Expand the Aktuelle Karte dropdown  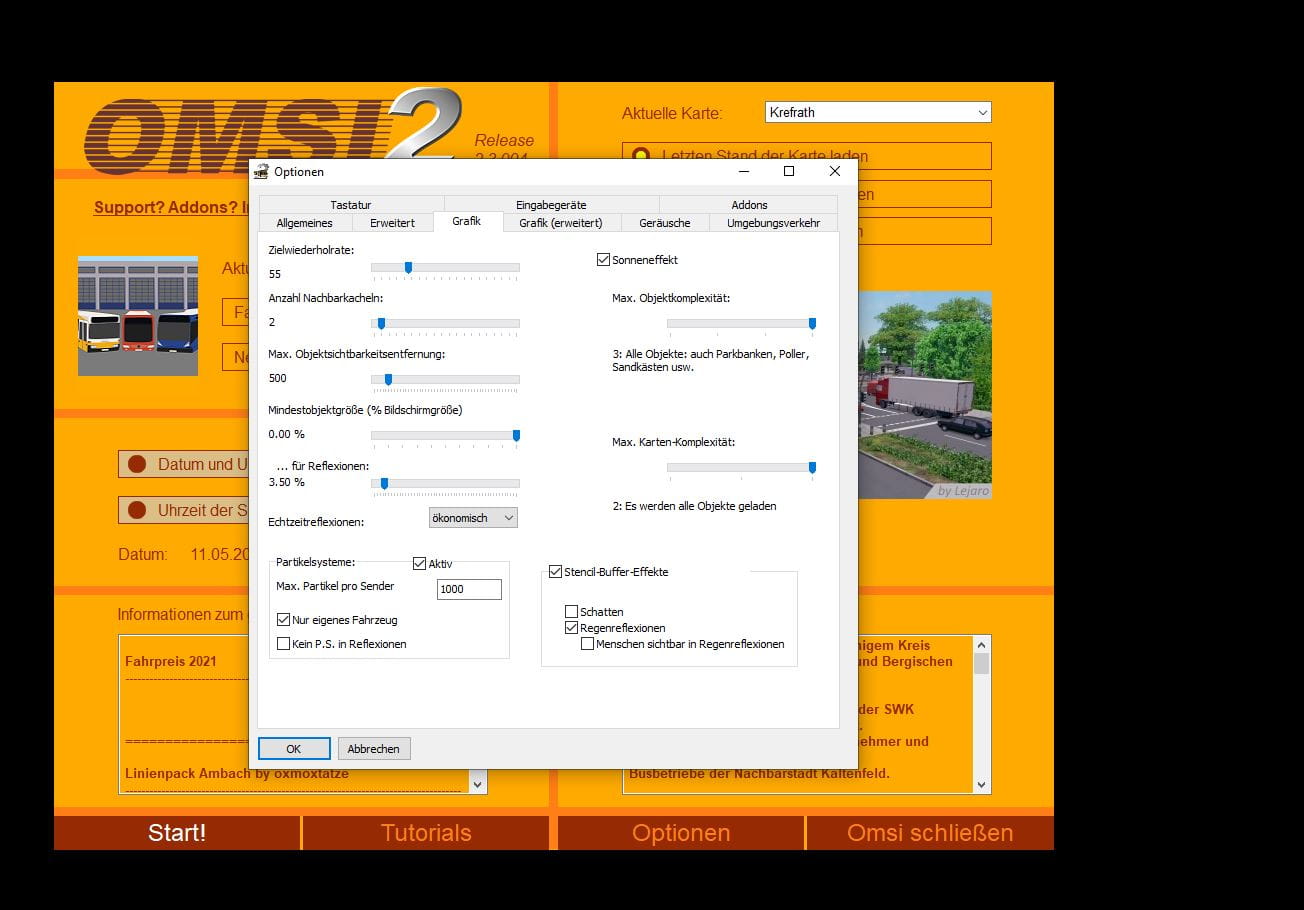[878, 113]
